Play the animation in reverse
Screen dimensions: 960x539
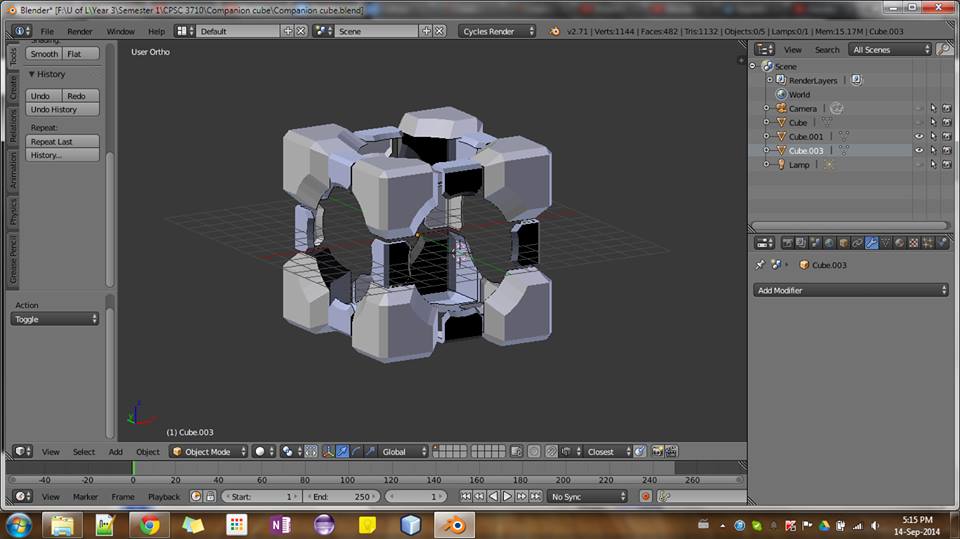click(493, 496)
